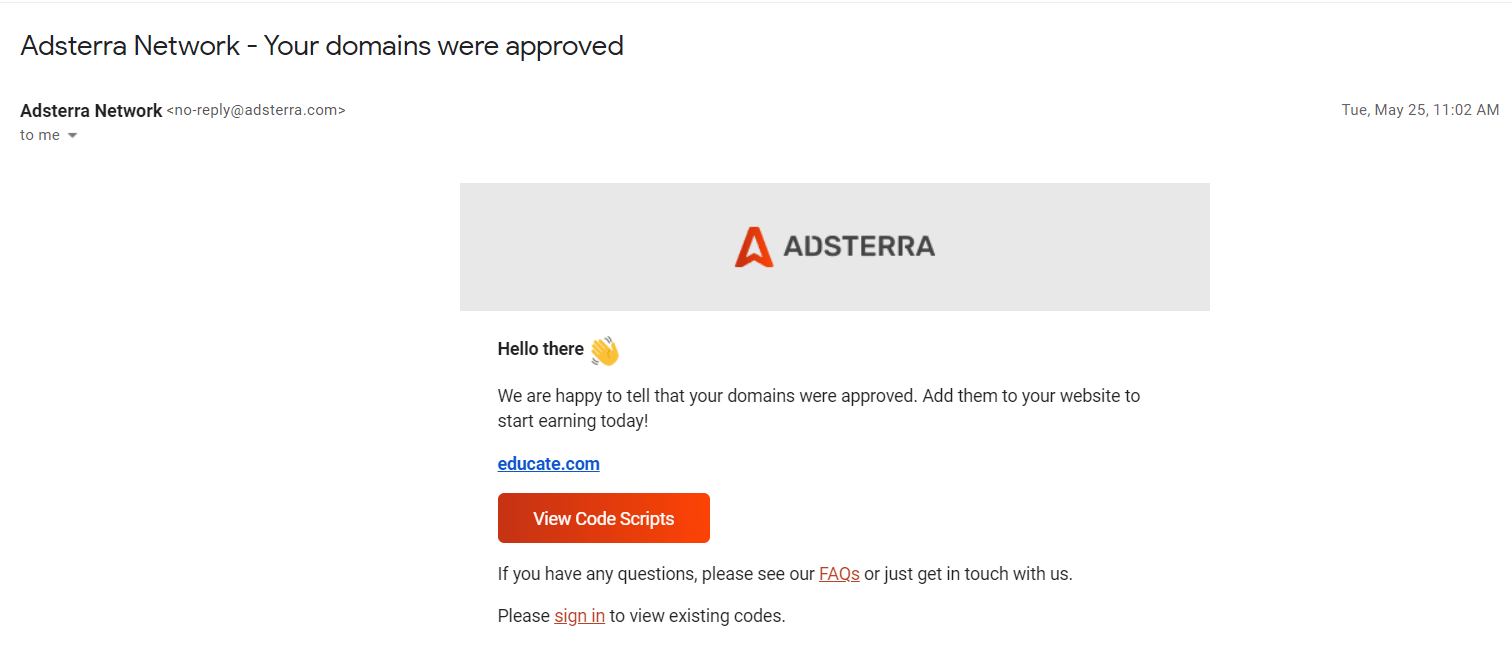
Task: Click the "to me" recipient label
Action: (40, 135)
